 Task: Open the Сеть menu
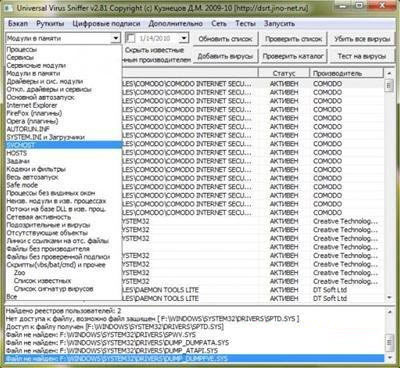pos(219,24)
